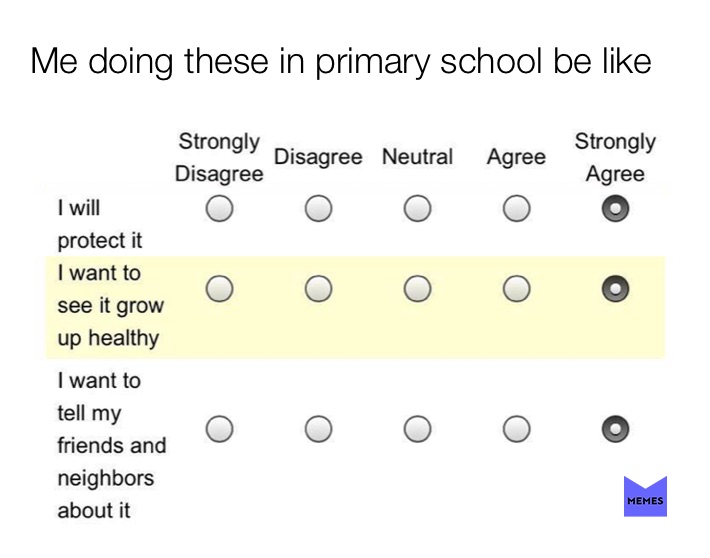Select Disagree for 'I will protect it'

[318, 208]
